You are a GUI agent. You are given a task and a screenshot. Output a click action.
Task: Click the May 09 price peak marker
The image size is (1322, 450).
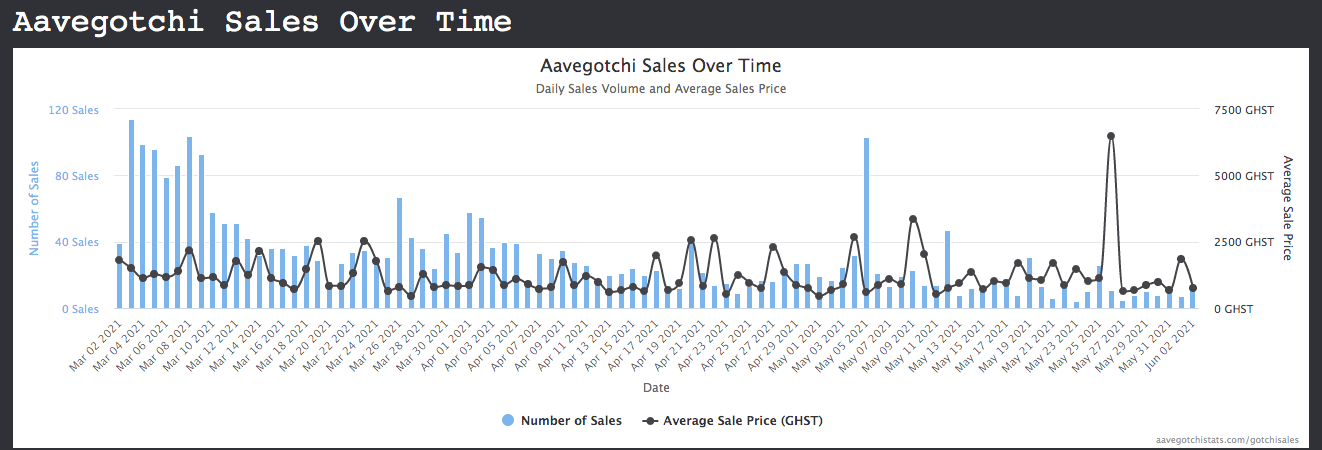[x=913, y=219]
